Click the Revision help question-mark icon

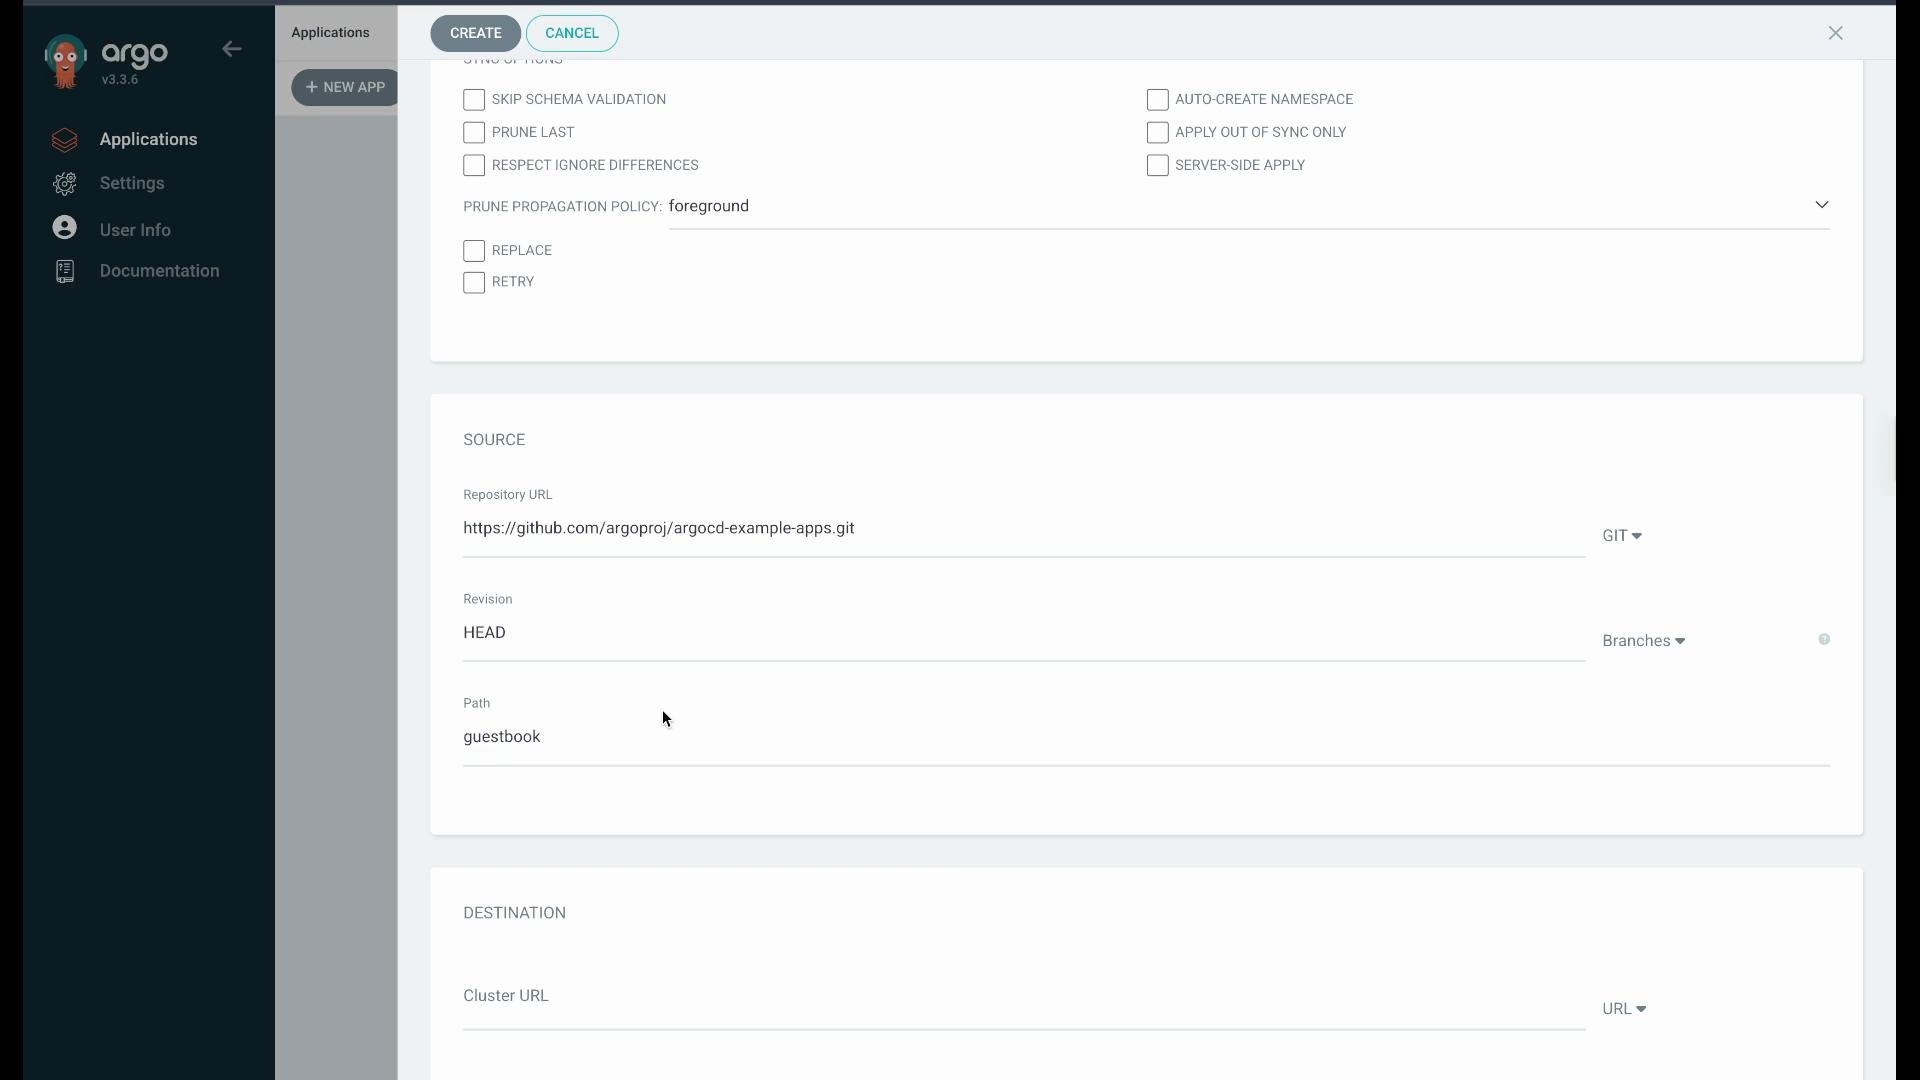tap(1824, 640)
